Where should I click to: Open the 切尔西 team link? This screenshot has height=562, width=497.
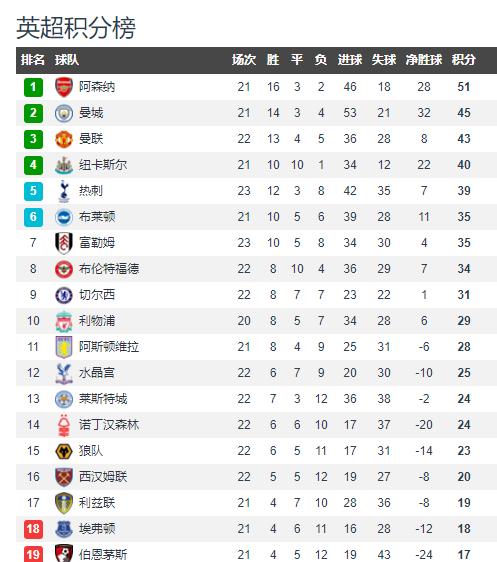pos(97,295)
